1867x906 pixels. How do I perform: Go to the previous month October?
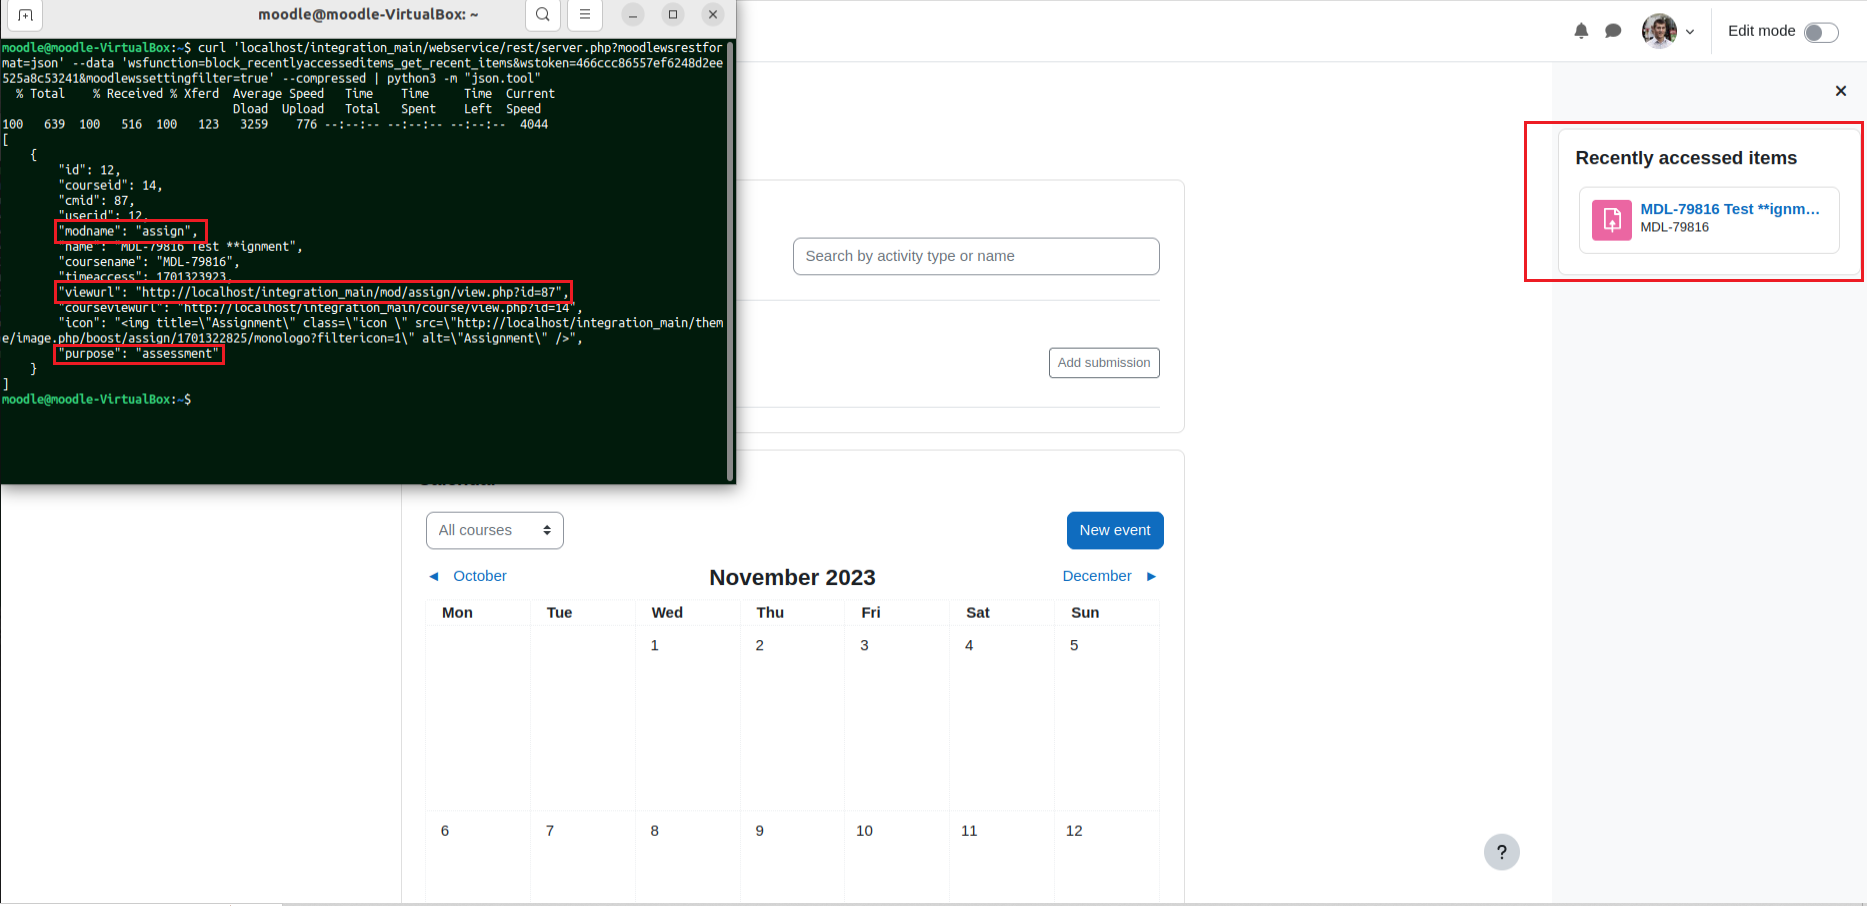[x=468, y=576]
